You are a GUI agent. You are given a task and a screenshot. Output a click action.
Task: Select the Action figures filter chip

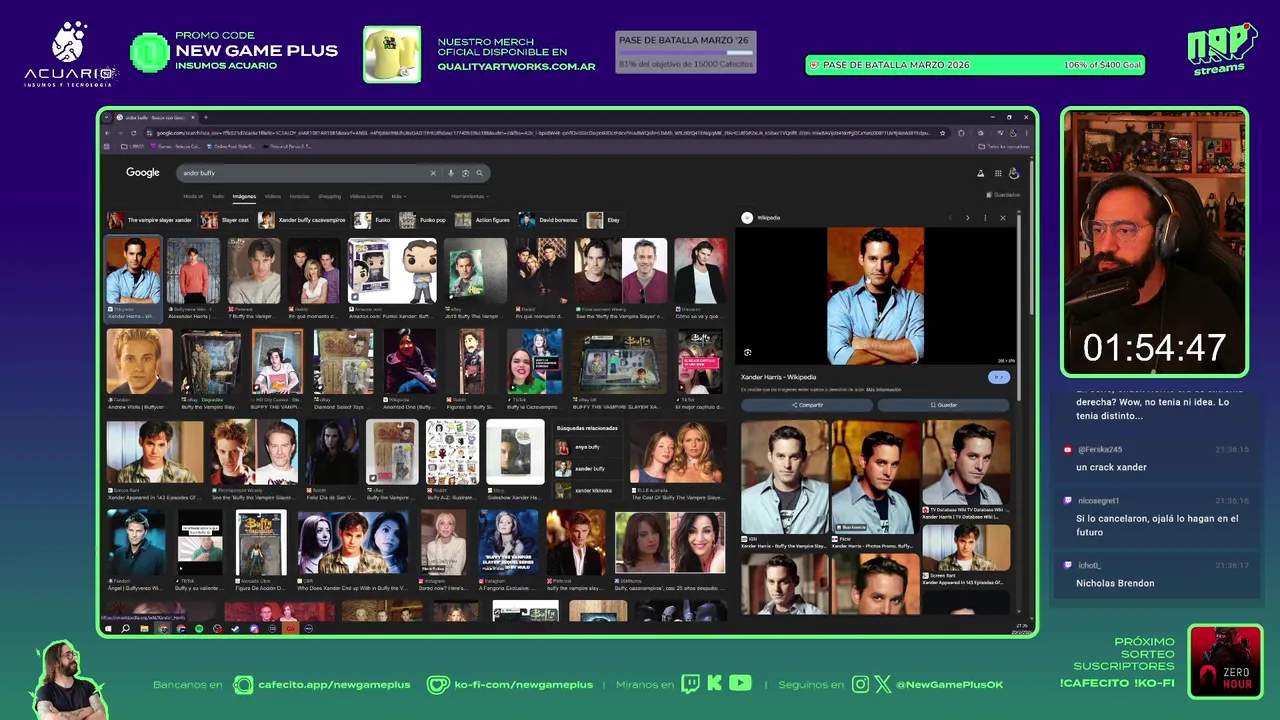pyautogui.click(x=483, y=220)
